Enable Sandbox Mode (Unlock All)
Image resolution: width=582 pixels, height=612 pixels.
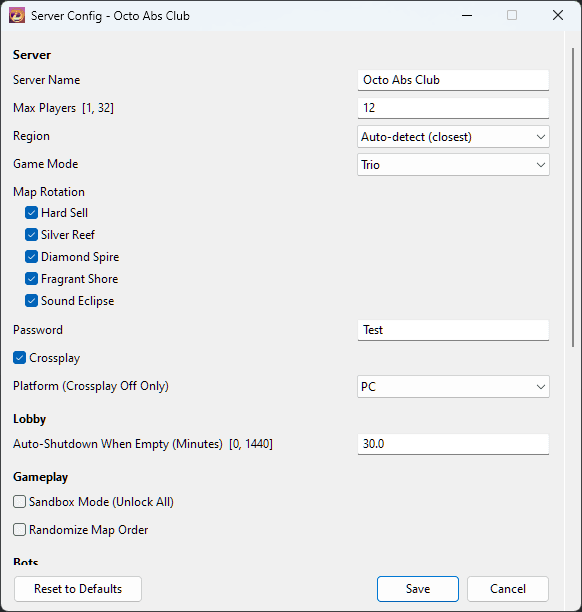(20, 502)
